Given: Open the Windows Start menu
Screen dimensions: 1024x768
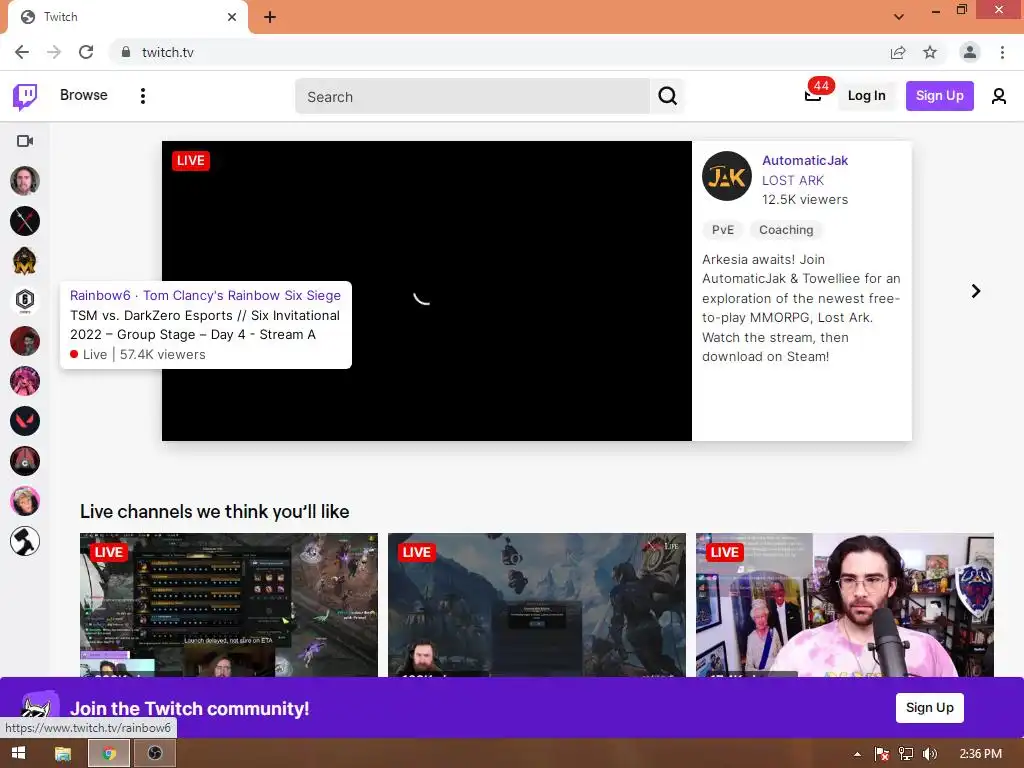Looking at the screenshot, I should (x=18, y=753).
